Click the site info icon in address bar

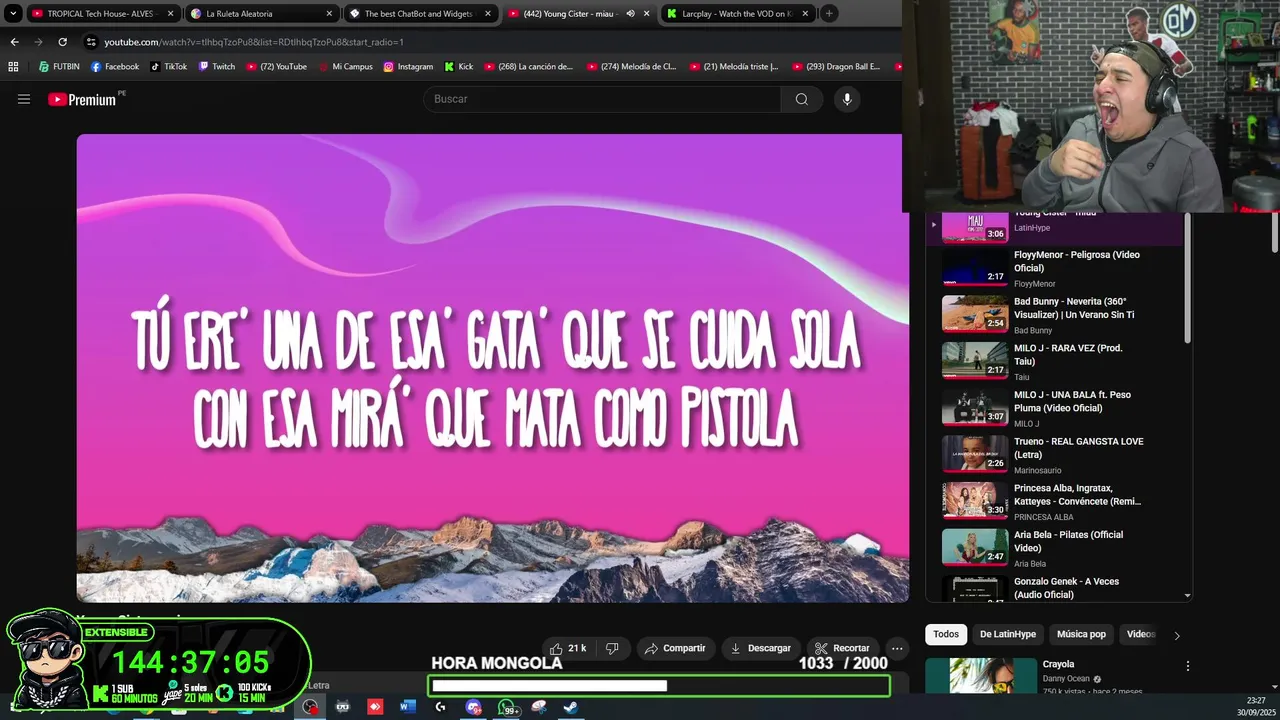point(91,42)
